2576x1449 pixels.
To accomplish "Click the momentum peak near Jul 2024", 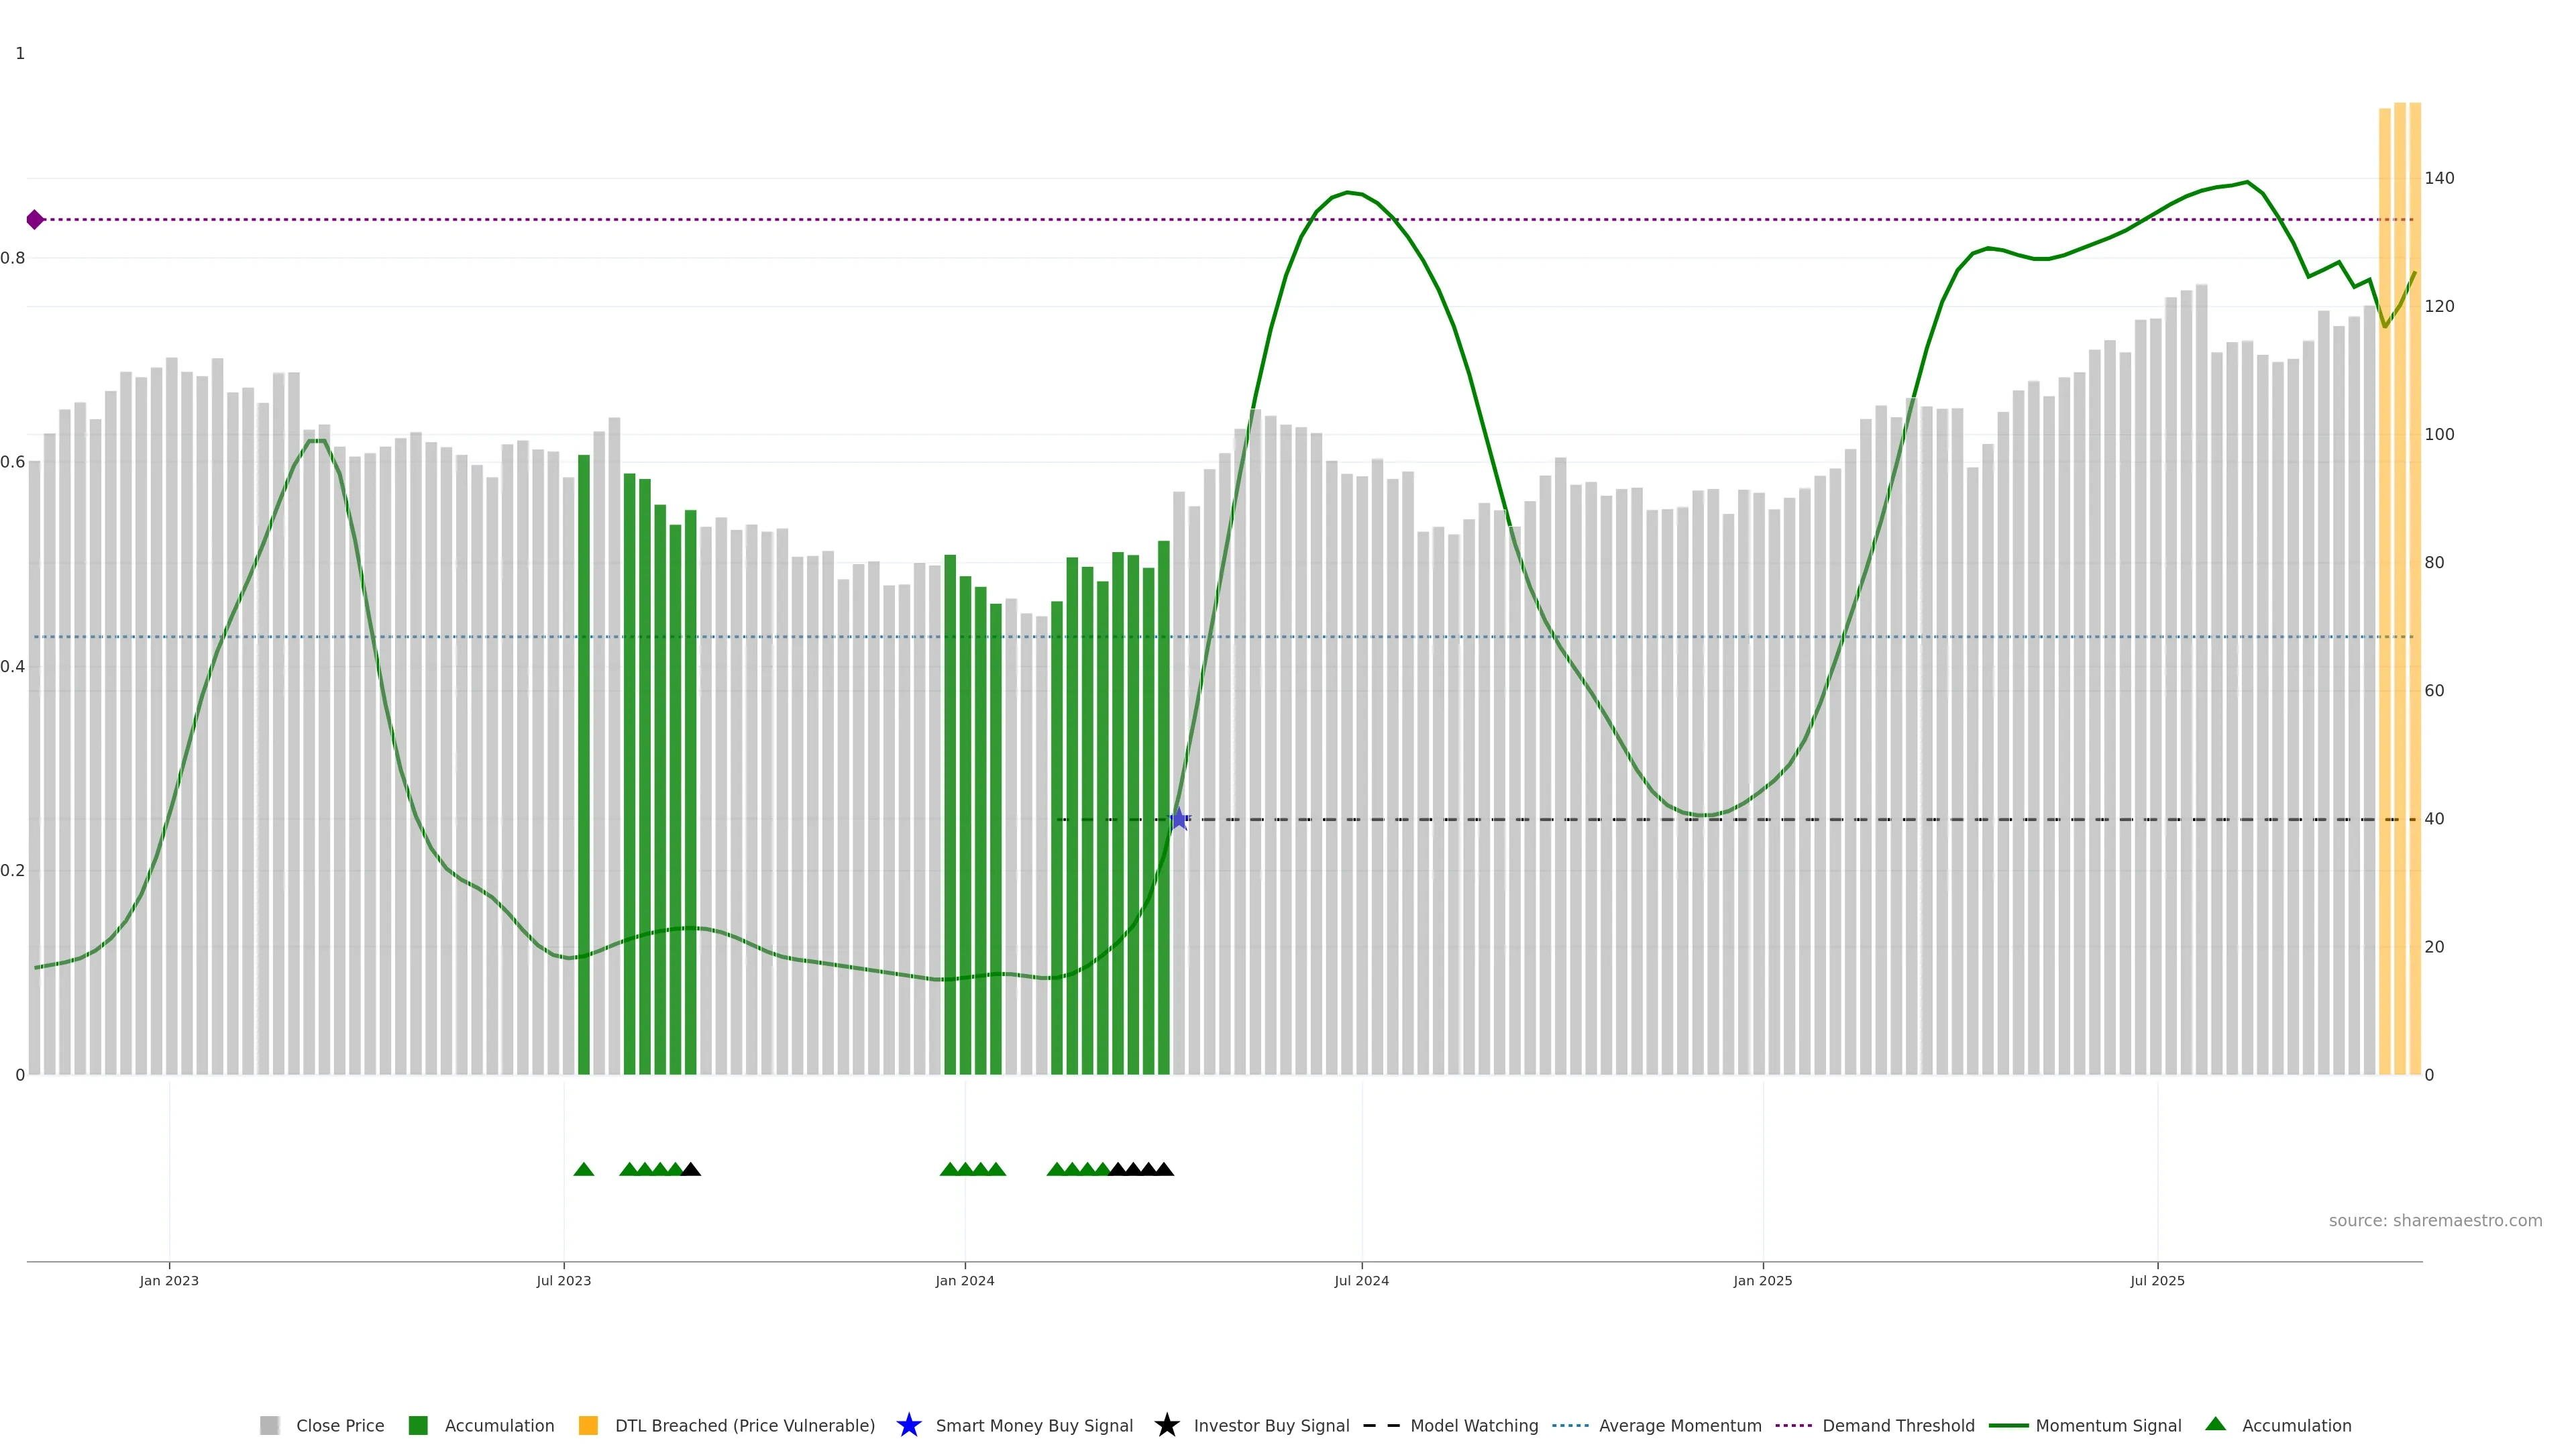I will click(1347, 192).
